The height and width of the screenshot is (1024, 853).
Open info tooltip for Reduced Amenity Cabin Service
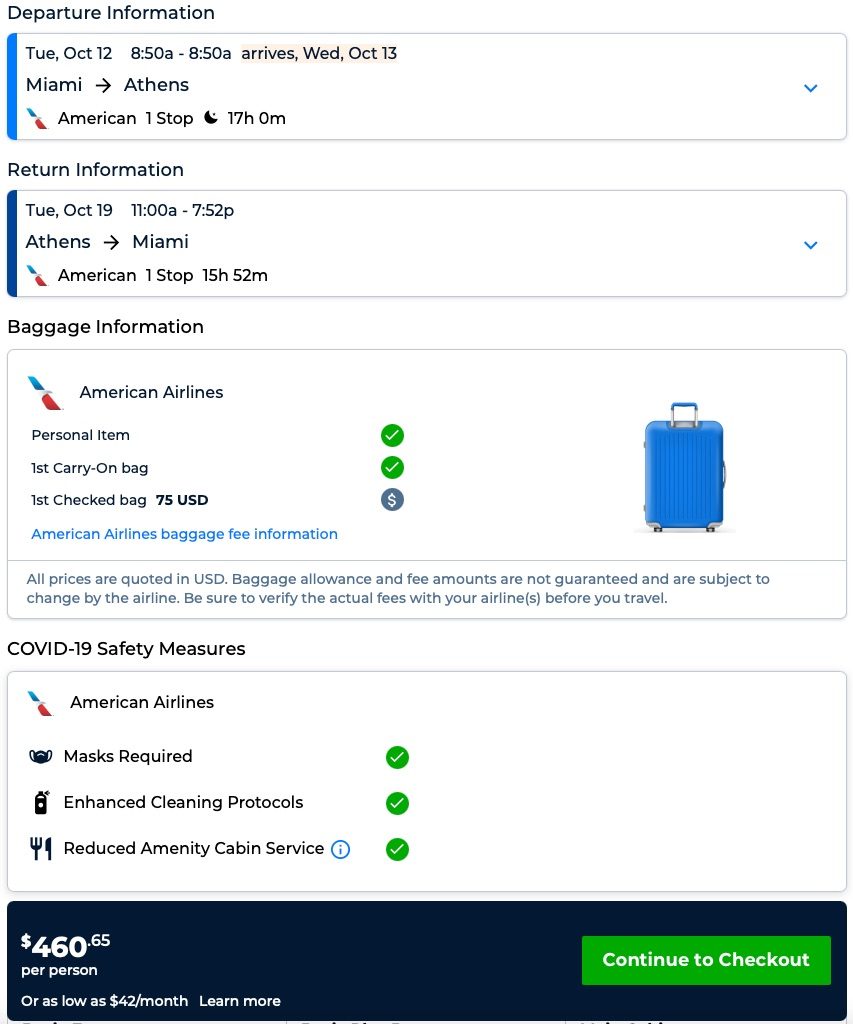[340, 849]
